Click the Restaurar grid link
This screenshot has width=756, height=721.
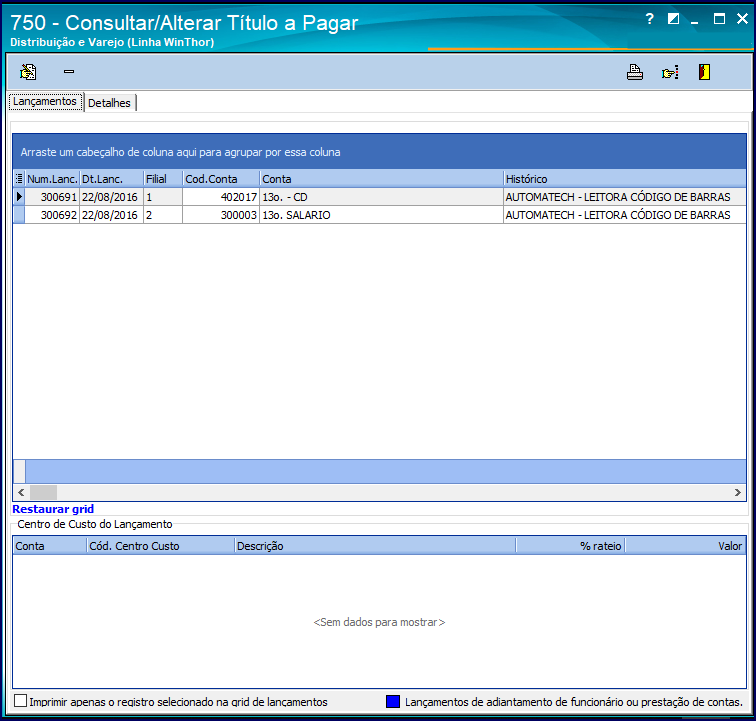point(53,509)
